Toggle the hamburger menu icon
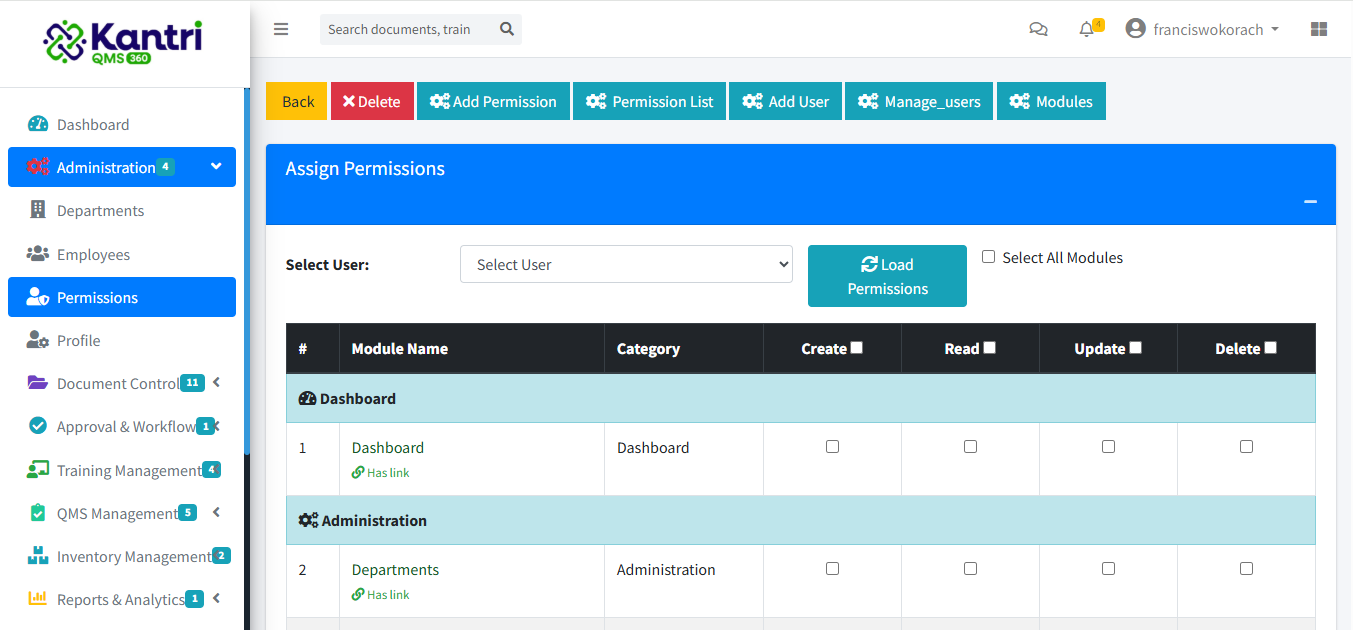This screenshot has width=1353, height=630. click(x=281, y=29)
